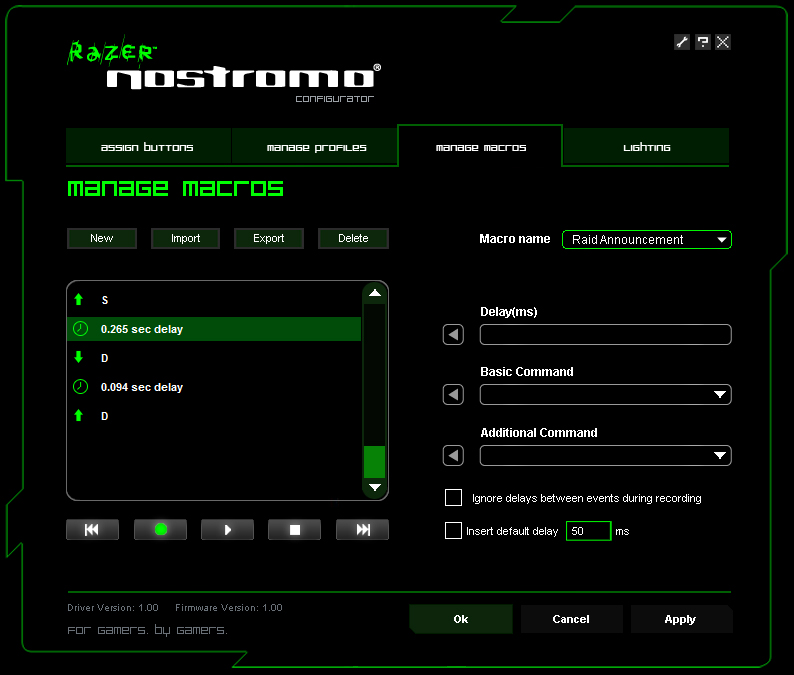The width and height of the screenshot is (794, 675).
Task: Select the D key-up event row
Action: coord(214,416)
